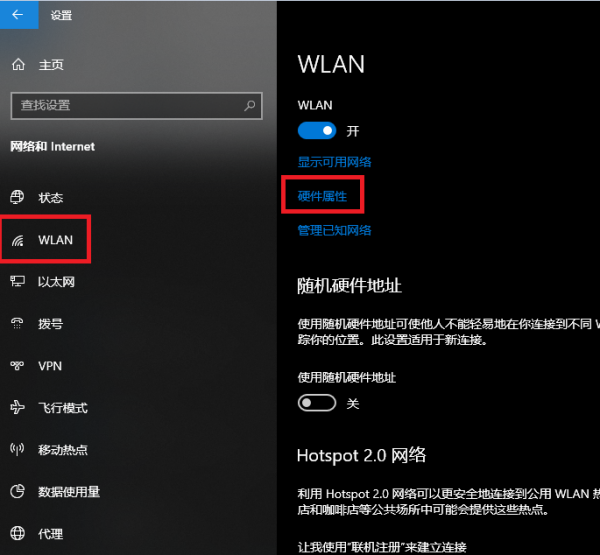Viewport: 600px width, 555px height.
Task: Click the VPN icon in sidebar
Action: (x=17, y=366)
